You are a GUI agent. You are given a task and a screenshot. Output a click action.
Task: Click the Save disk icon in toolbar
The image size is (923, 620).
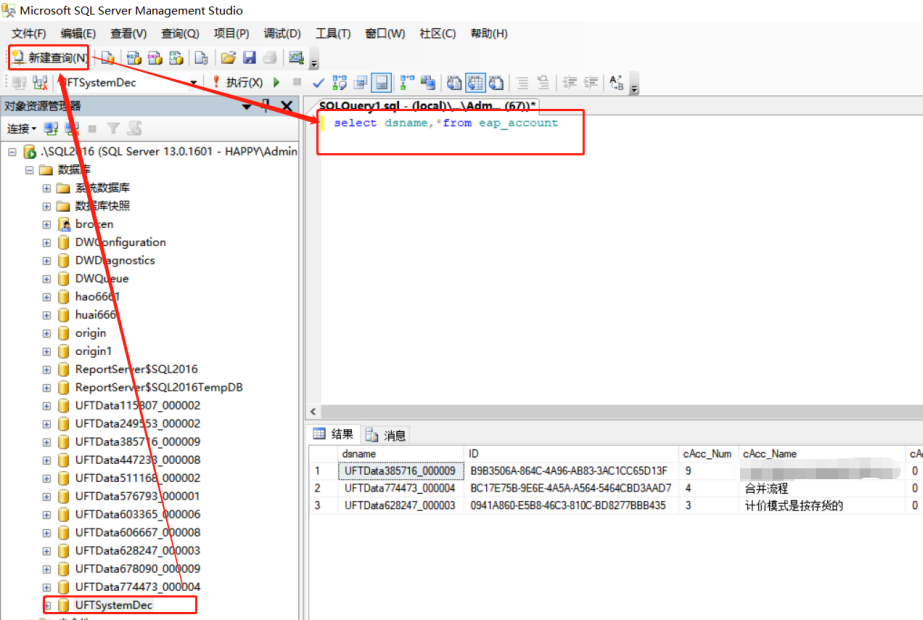pyautogui.click(x=249, y=58)
